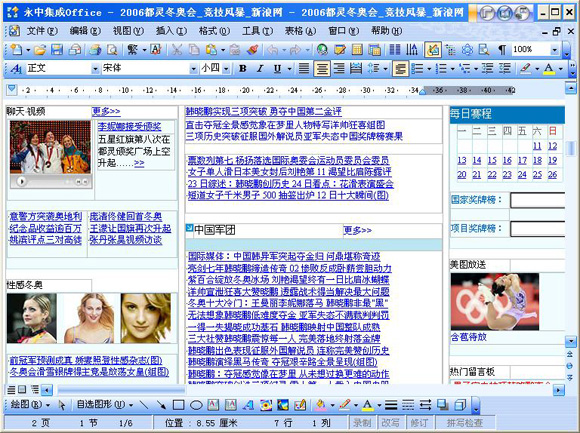580x433 pixels.
Task: Click the 国家奖牌榜 input field
Action: click(x=538, y=200)
